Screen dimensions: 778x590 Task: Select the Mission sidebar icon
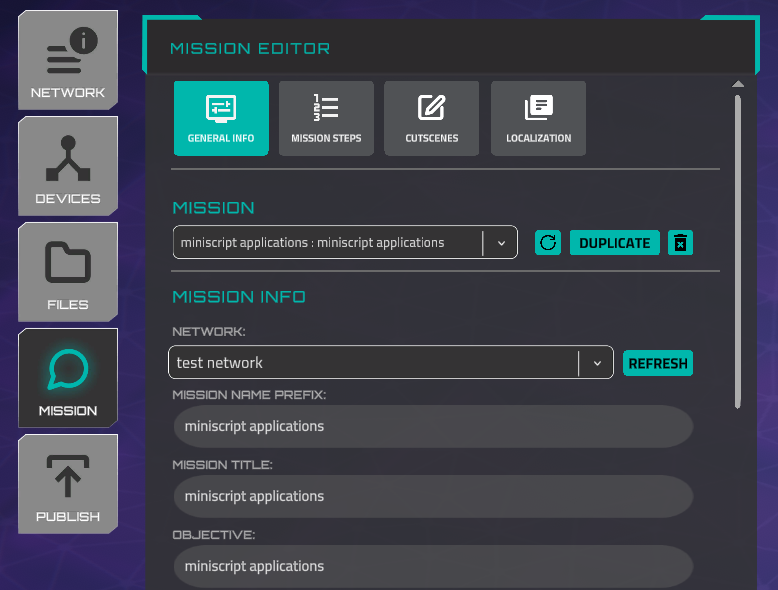coord(67,378)
